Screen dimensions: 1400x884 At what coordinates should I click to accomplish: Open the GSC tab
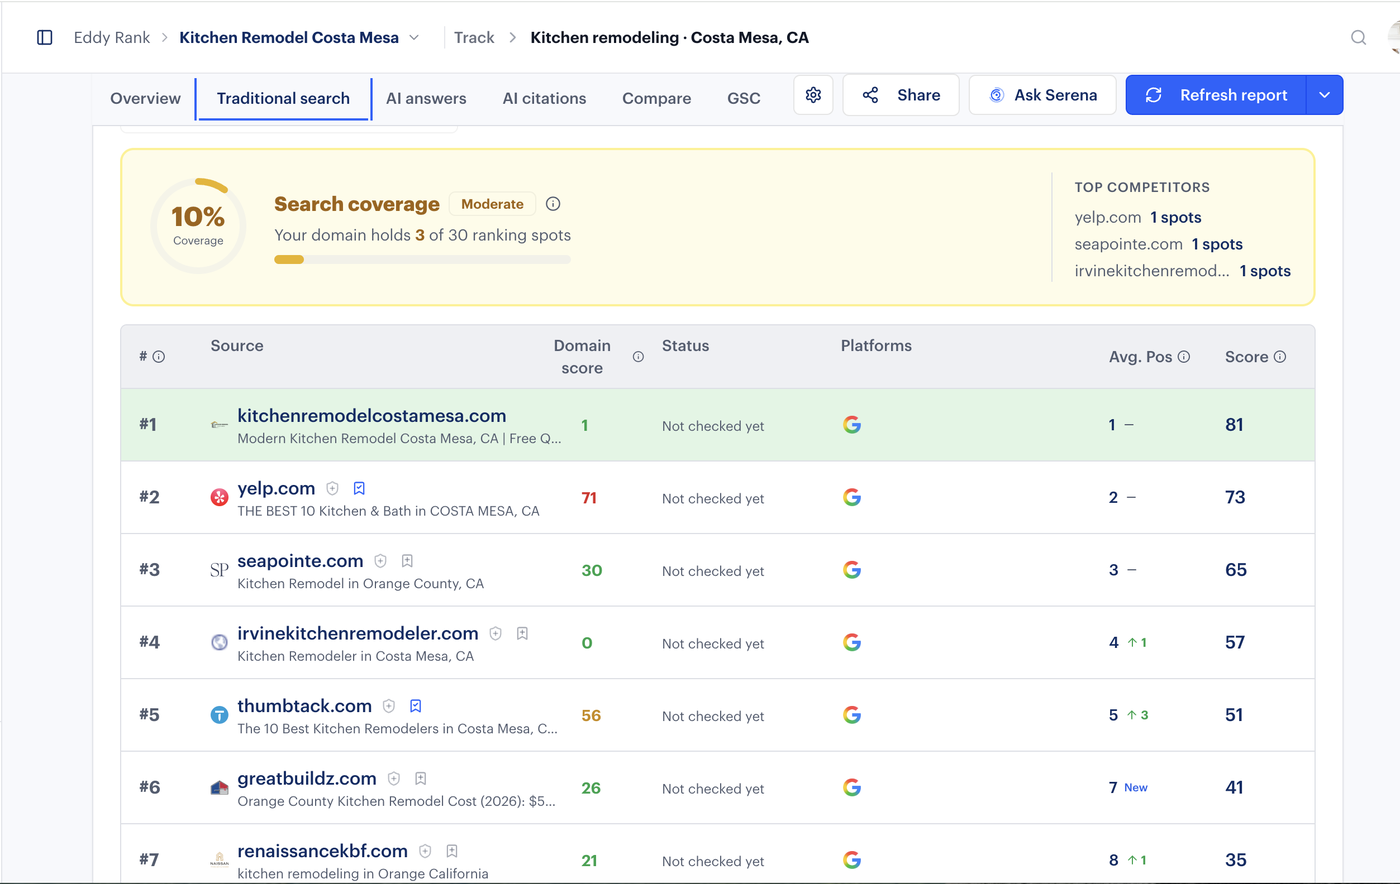coord(744,98)
